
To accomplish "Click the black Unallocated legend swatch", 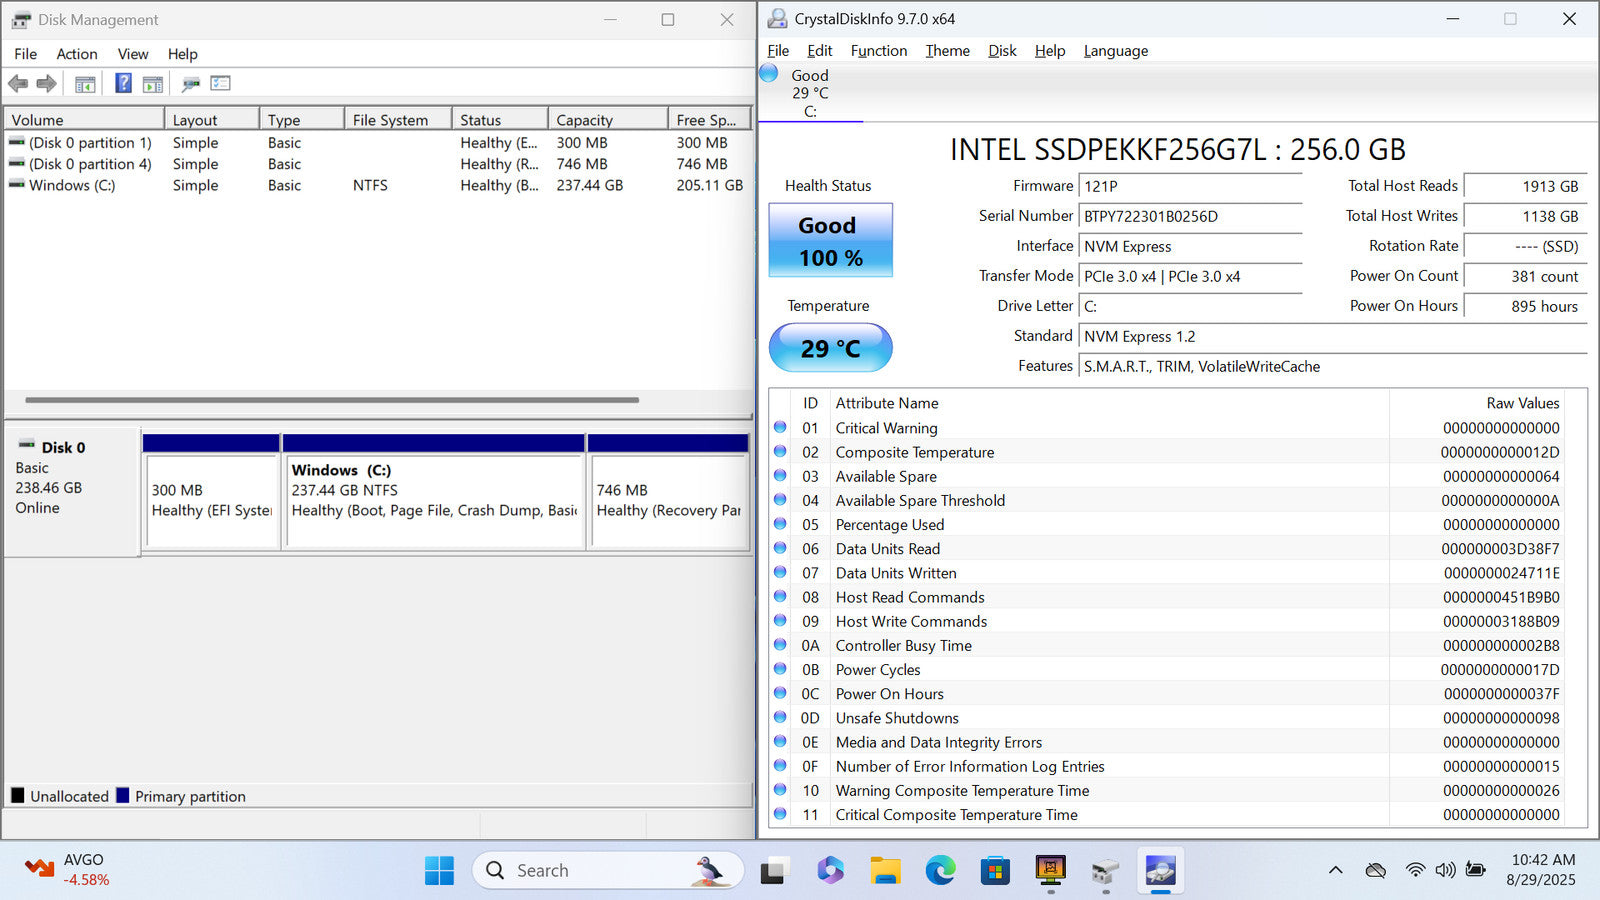I will pyautogui.click(x=18, y=795).
